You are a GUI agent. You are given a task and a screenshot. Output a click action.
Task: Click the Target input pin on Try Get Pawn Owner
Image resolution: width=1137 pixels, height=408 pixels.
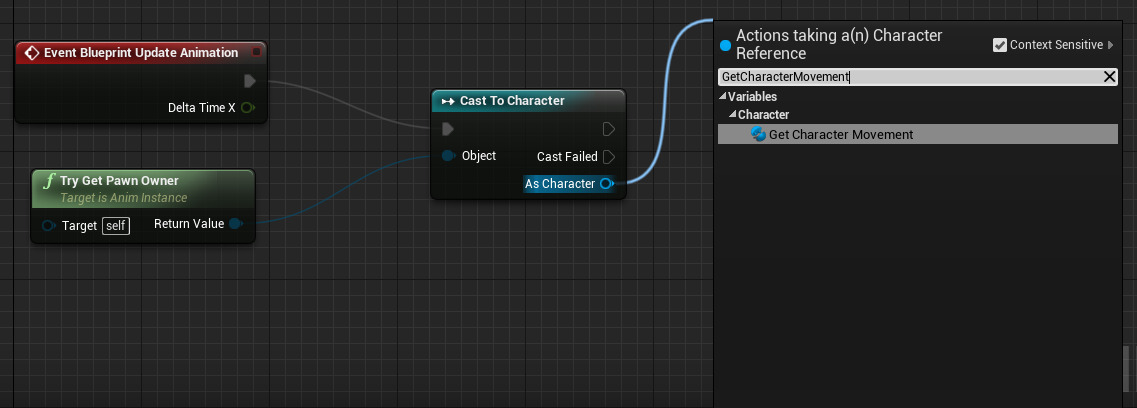pos(49,225)
